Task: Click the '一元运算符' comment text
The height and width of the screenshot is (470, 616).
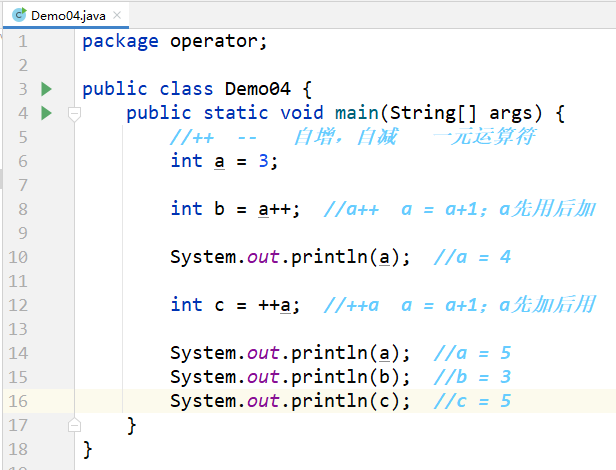Action: pyautogui.click(x=484, y=137)
